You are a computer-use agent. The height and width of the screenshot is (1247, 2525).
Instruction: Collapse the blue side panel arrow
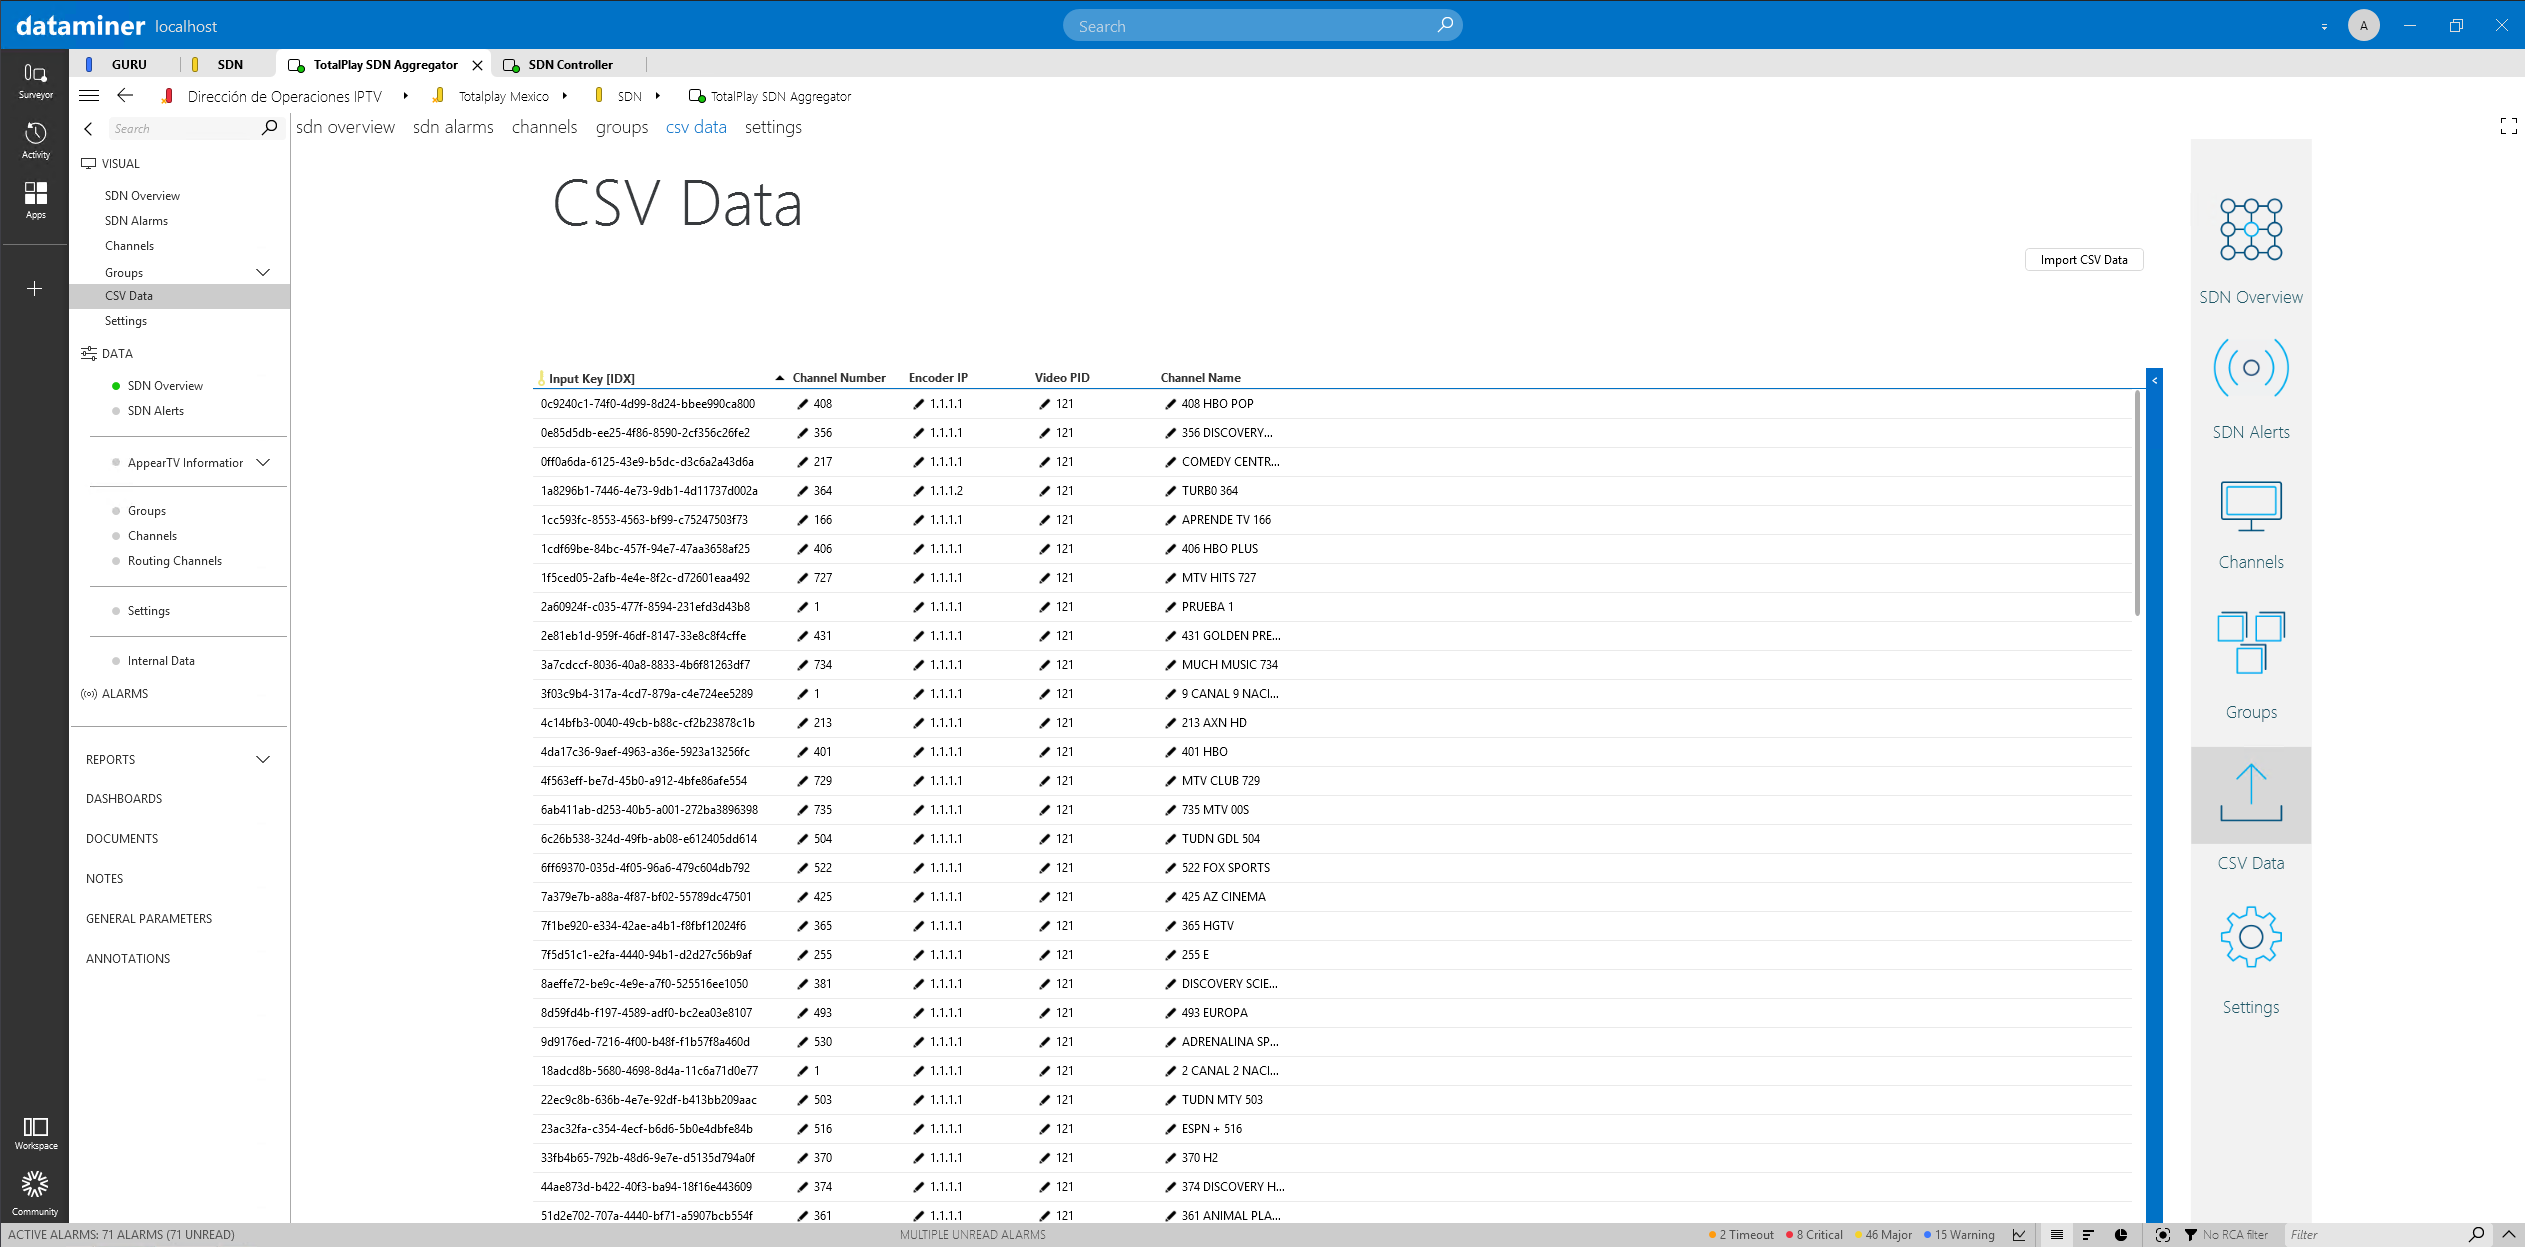click(2154, 380)
